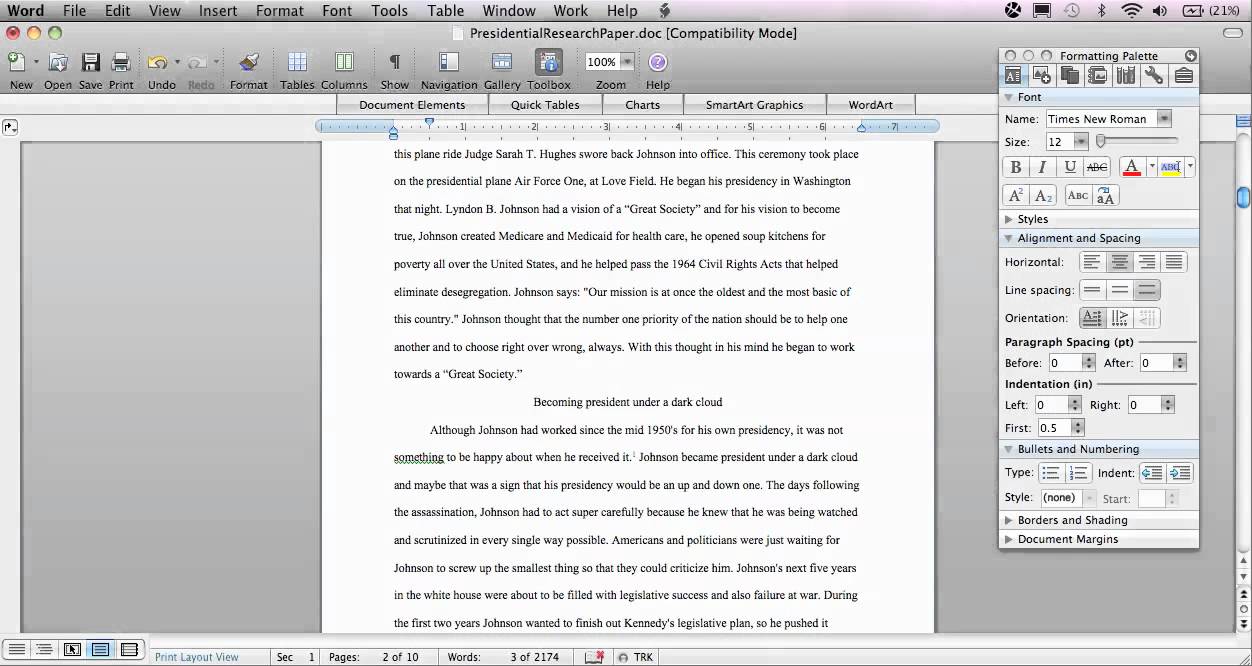This screenshot has width=1252, height=666.
Task: Open the Compatibility Report wrench icon
Action: [1154, 75]
